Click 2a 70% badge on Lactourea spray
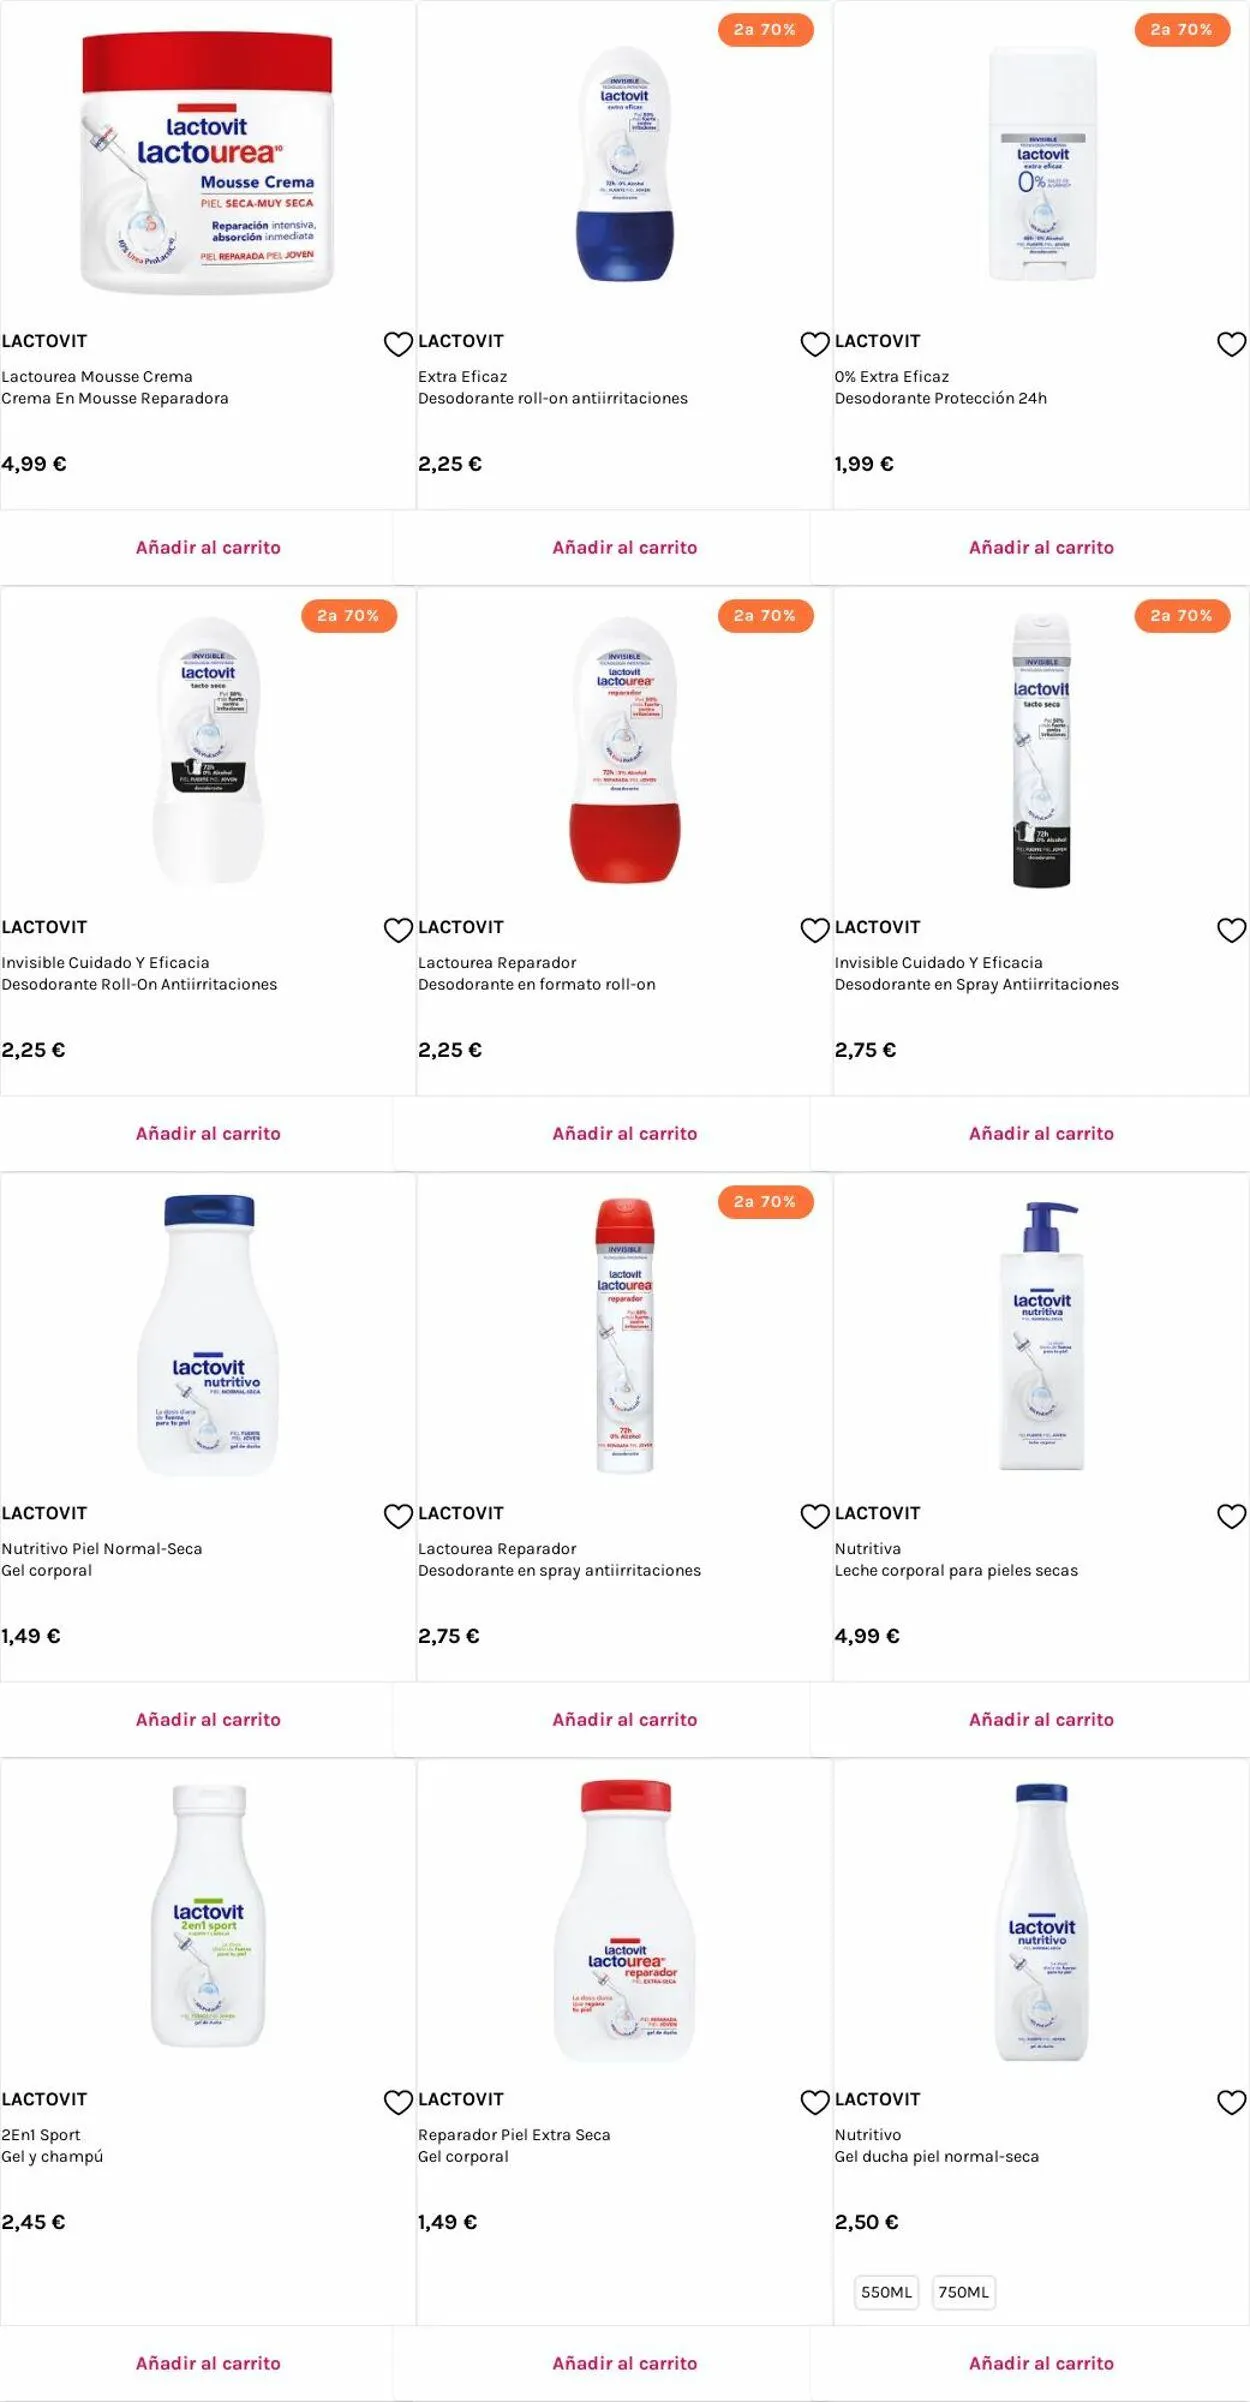 (765, 1202)
